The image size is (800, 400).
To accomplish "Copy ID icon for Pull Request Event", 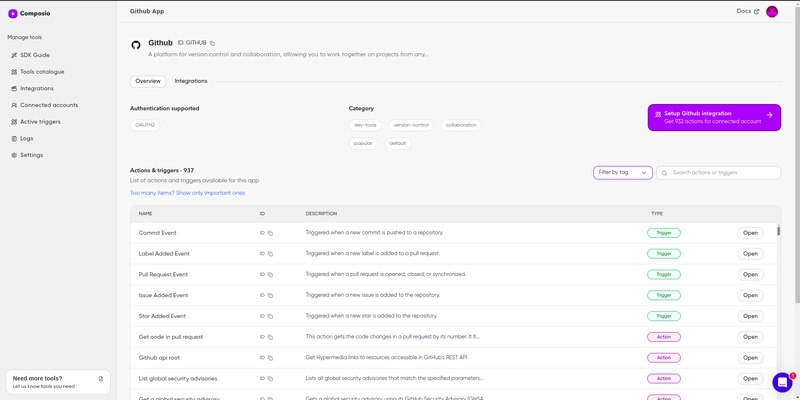I will (270, 274).
